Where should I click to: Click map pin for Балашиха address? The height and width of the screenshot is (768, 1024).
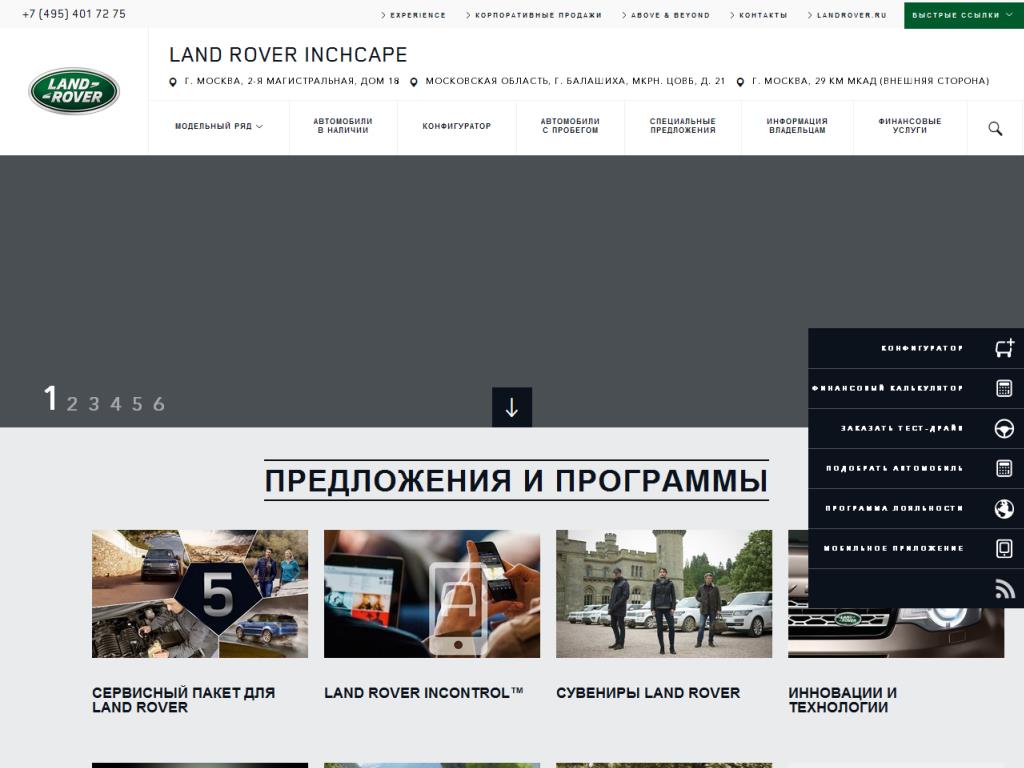coord(413,82)
